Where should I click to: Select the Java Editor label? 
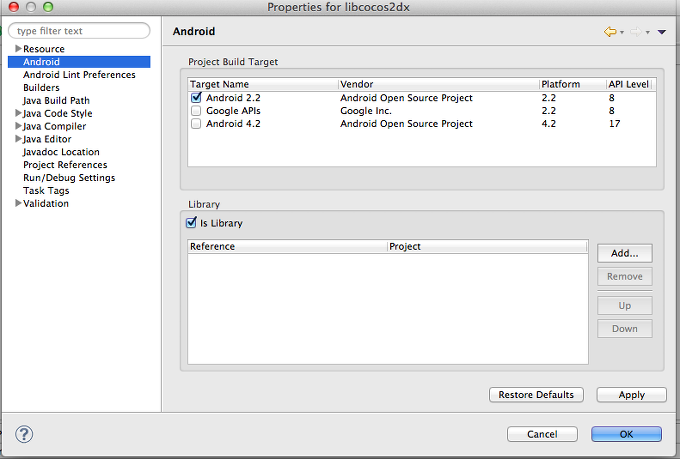coord(47,139)
